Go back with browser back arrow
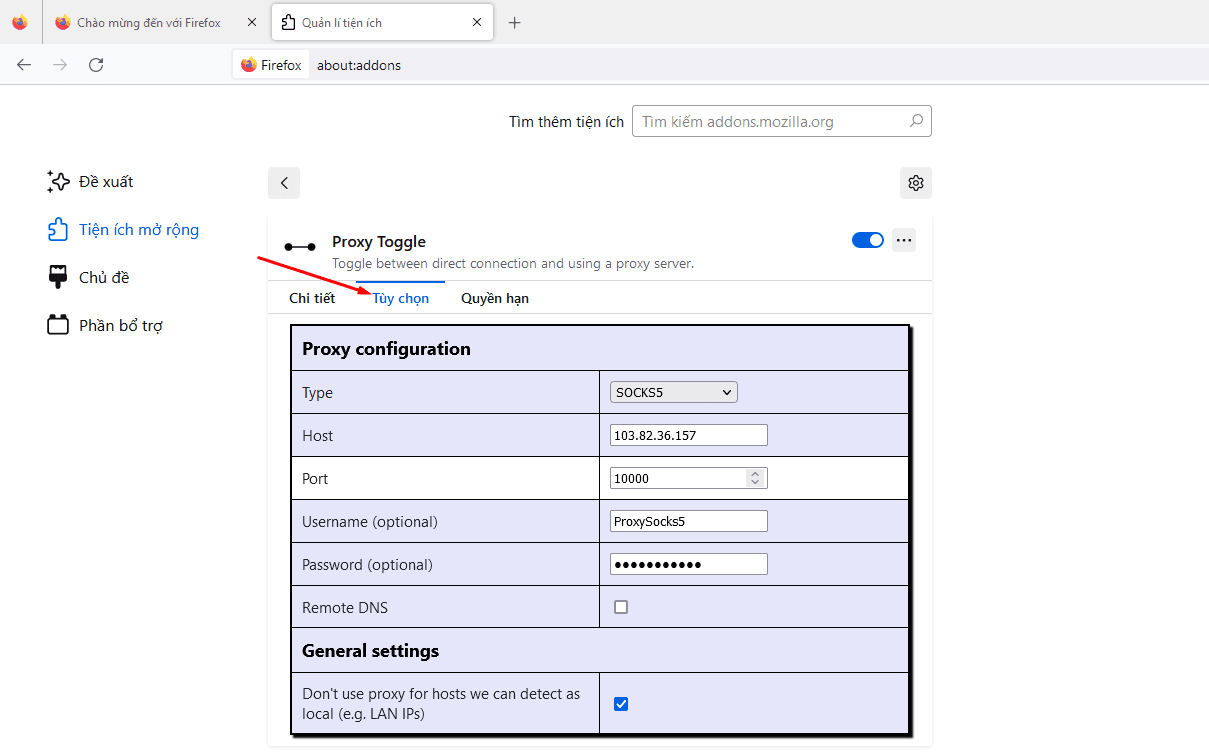 tap(24, 65)
